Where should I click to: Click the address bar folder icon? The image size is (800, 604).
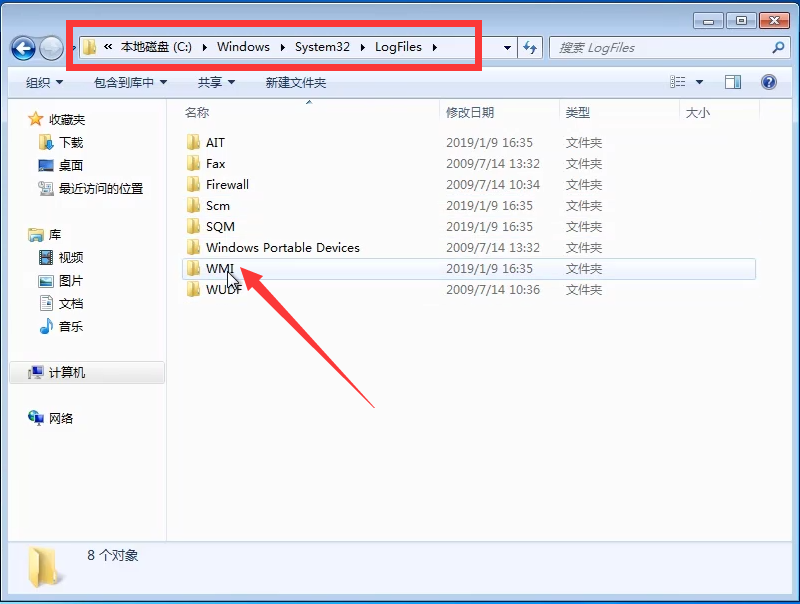89,47
